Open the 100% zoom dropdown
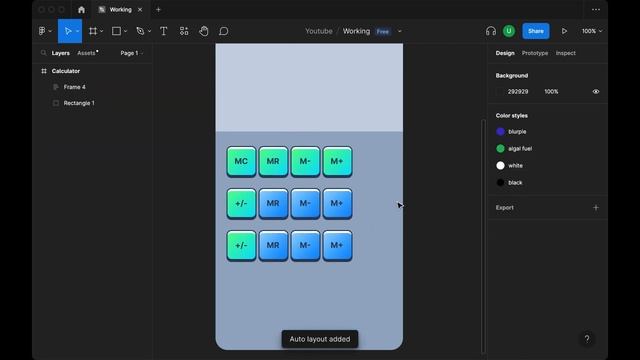 point(592,31)
